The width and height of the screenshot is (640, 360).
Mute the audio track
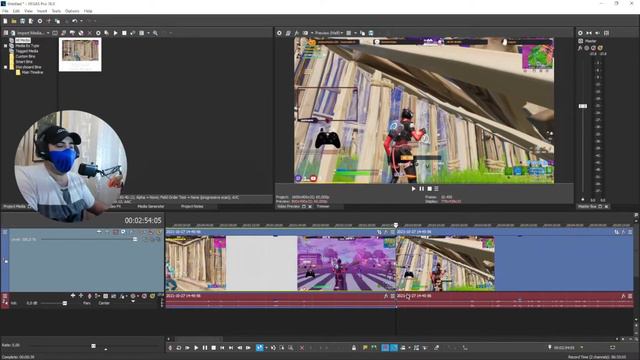click(144, 296)
